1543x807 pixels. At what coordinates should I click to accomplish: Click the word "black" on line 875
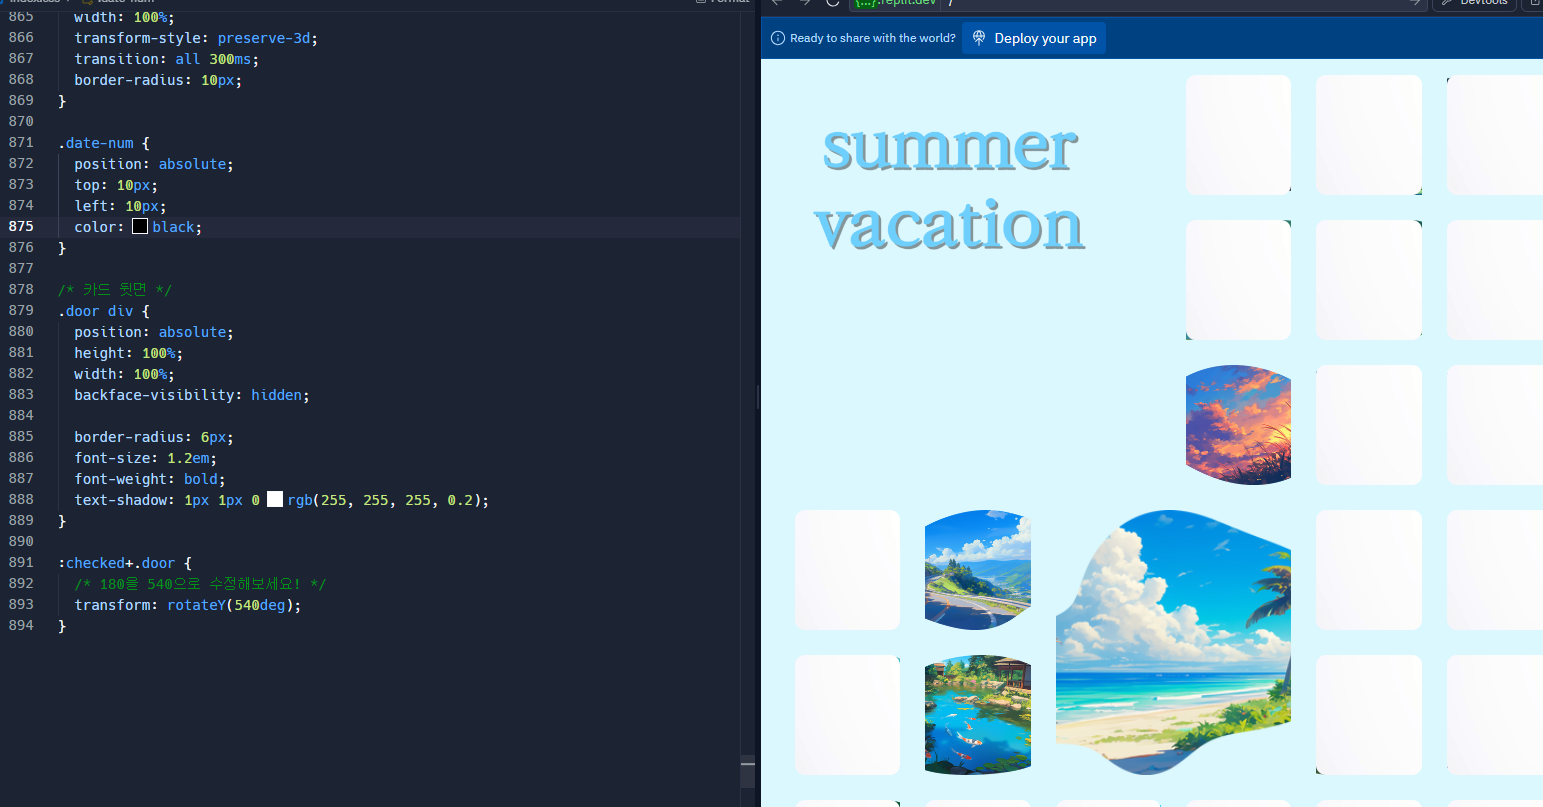click(x=173, y=227)
